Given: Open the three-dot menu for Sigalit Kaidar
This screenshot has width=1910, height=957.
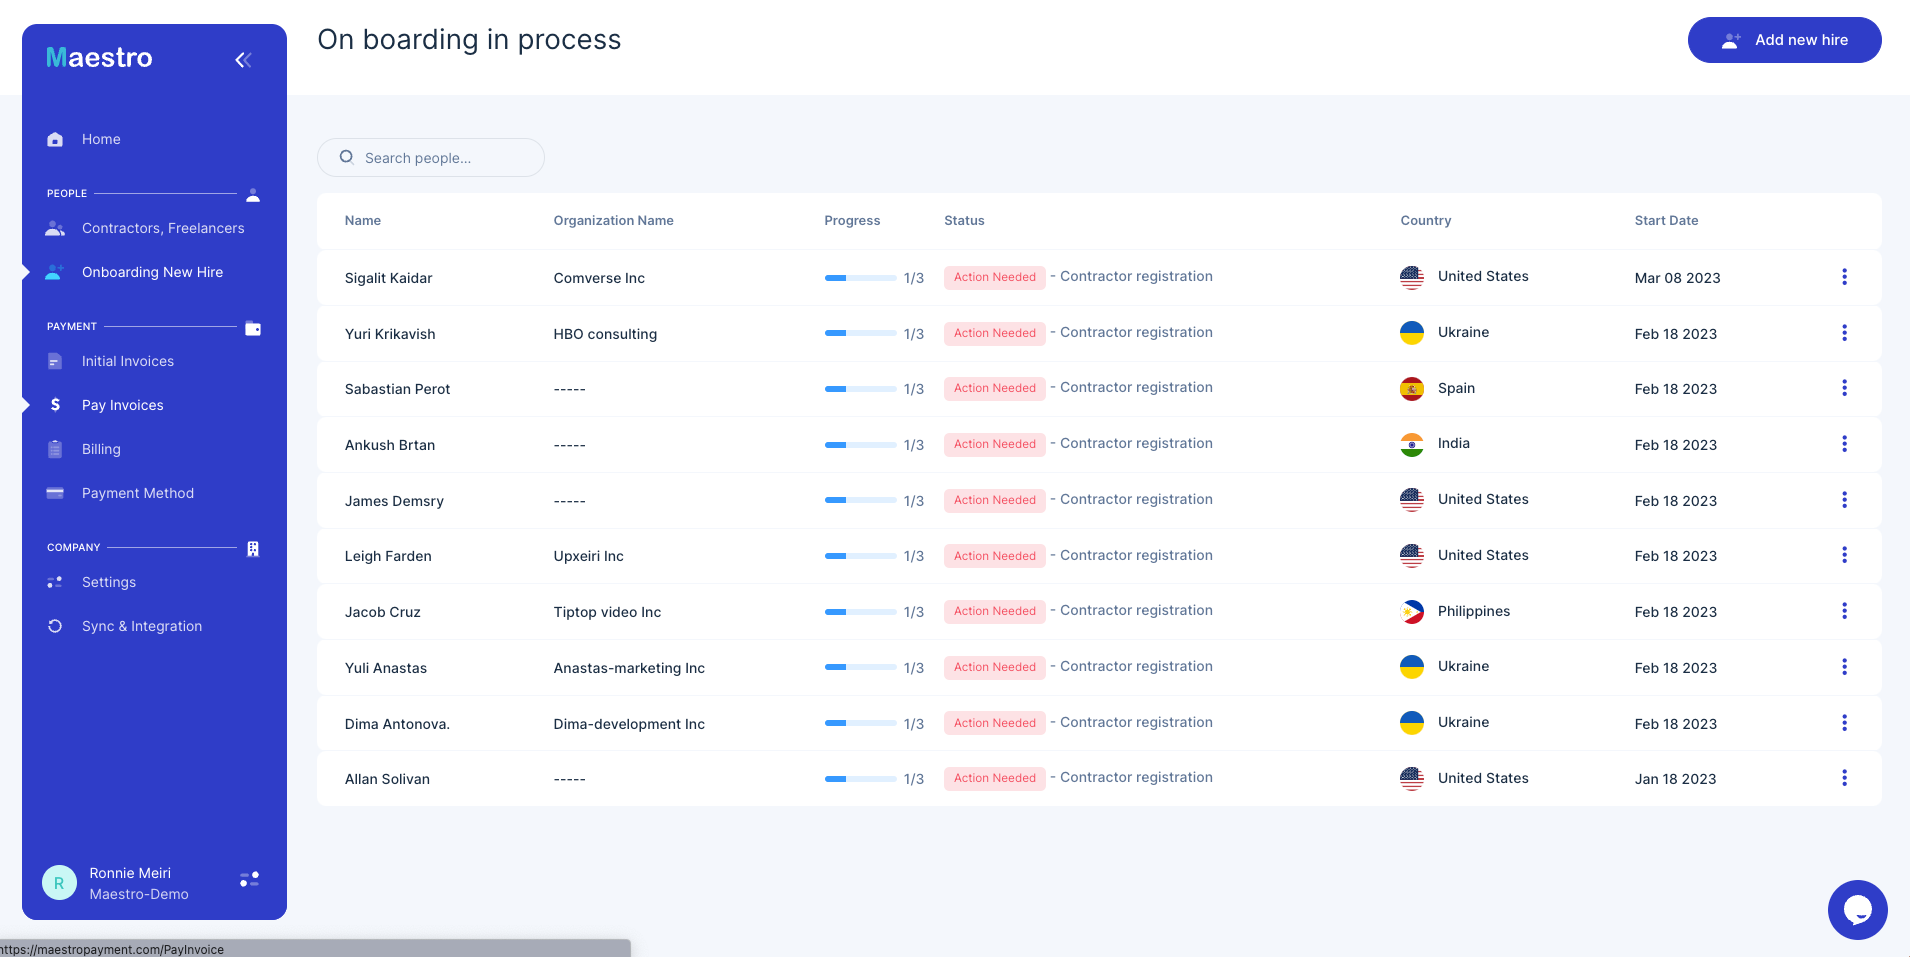Looking at the screenshot, I should (x=1844, y=277).
